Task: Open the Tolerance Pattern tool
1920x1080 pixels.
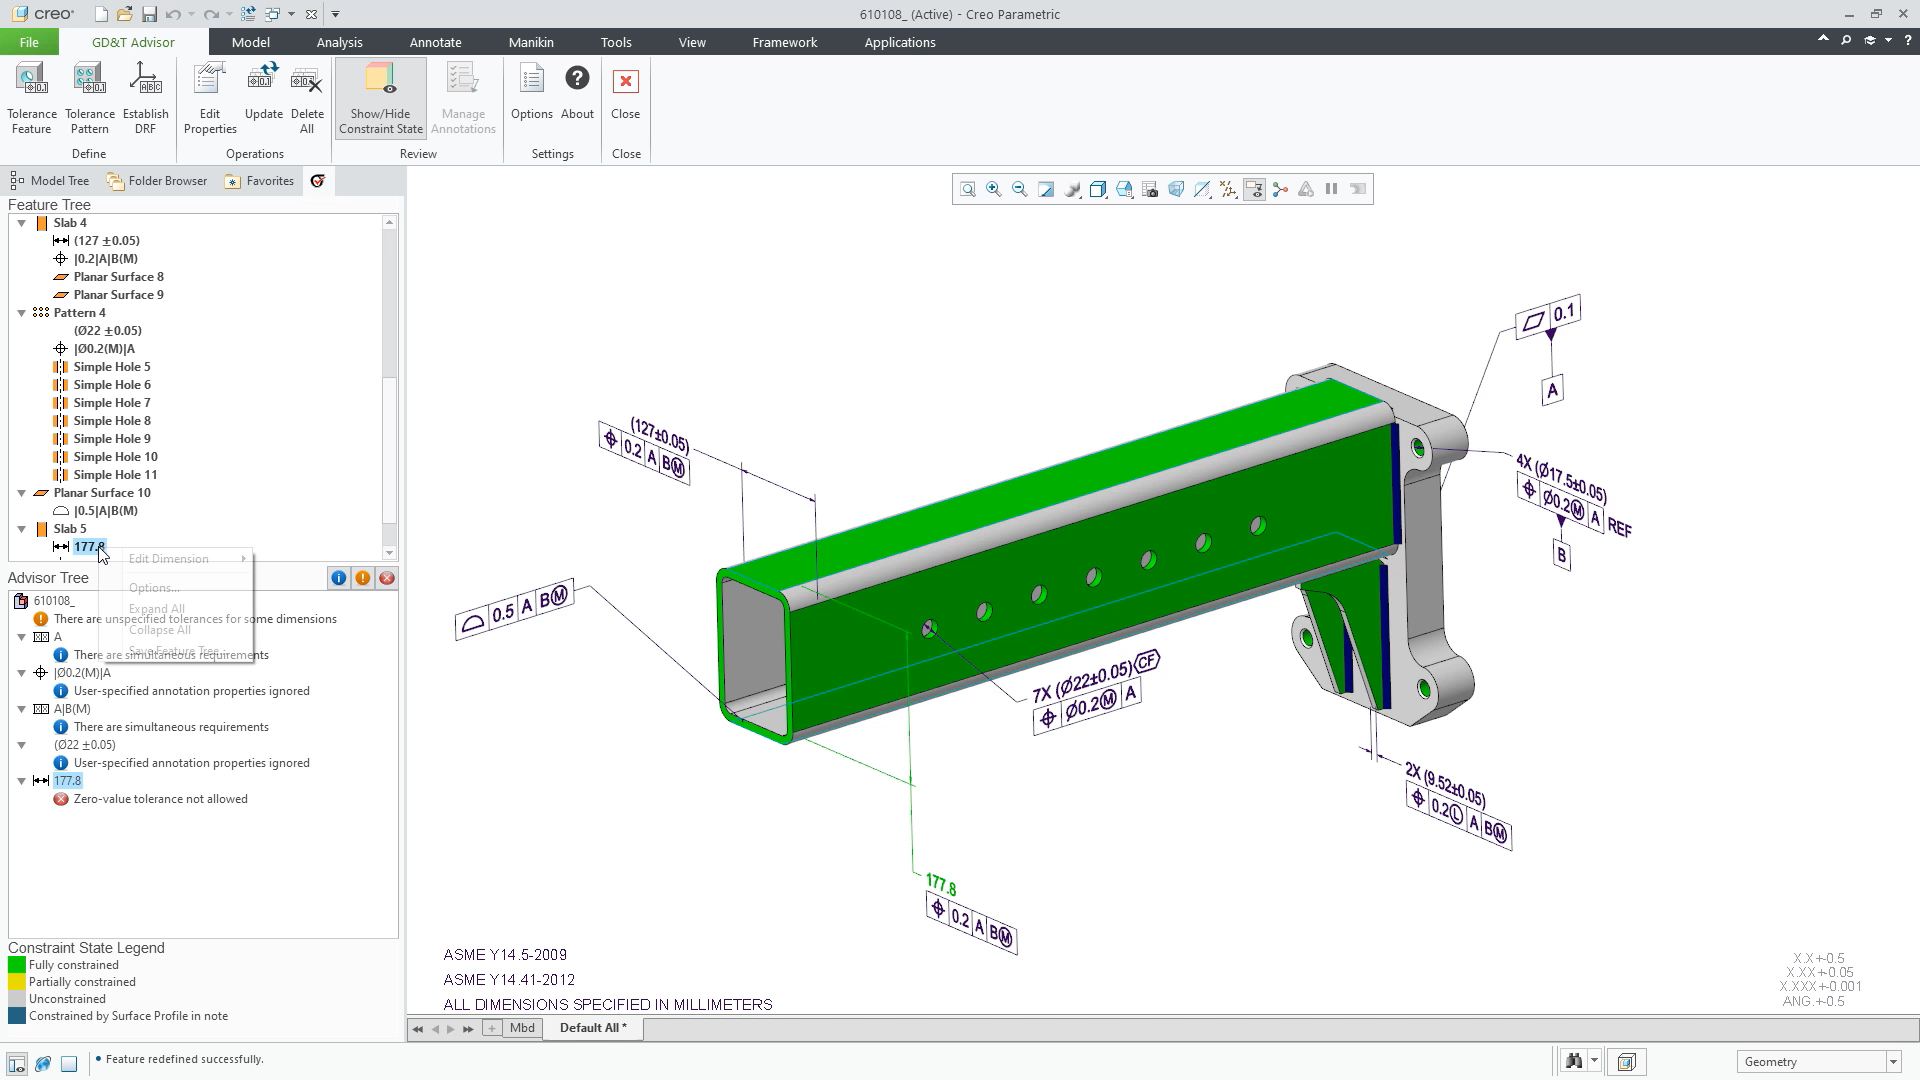Action: [x=90, y=98]
